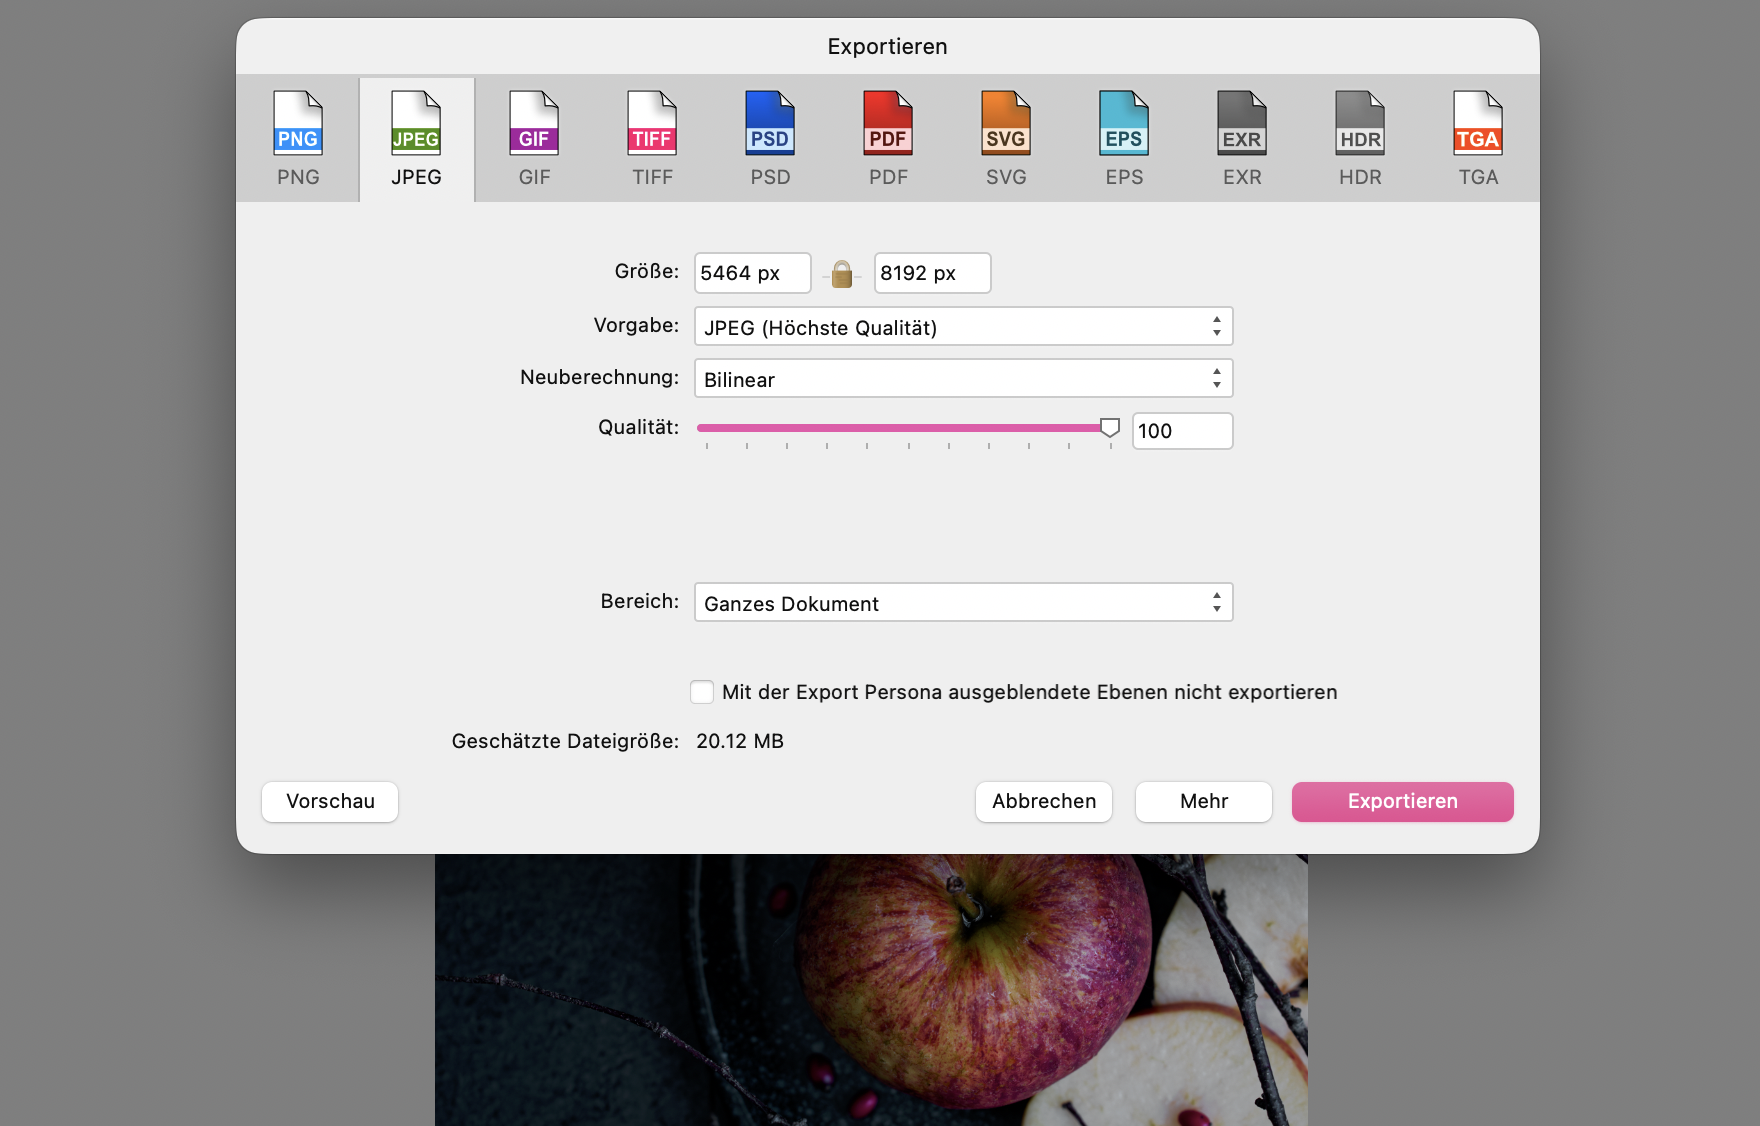Open the Vorgabe preset dropdown

tap(964, 327)
